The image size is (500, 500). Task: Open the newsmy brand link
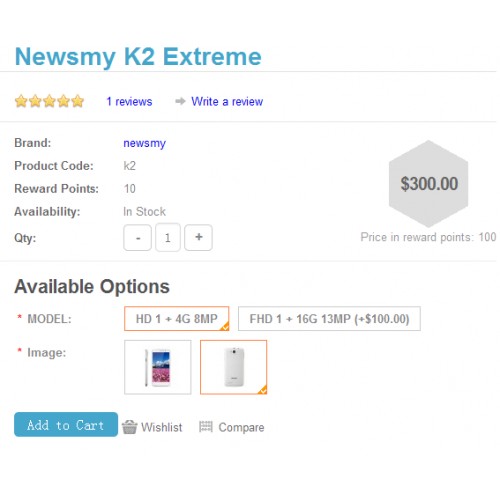144,143
